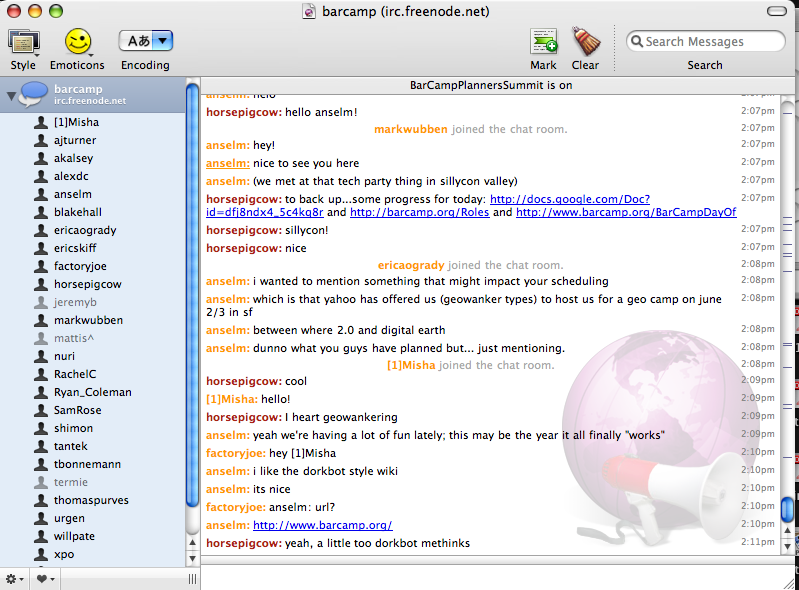Open the docs.google.com/Doc link
The width and height of the screenshot is (799, 590).
tap(570, 199)
